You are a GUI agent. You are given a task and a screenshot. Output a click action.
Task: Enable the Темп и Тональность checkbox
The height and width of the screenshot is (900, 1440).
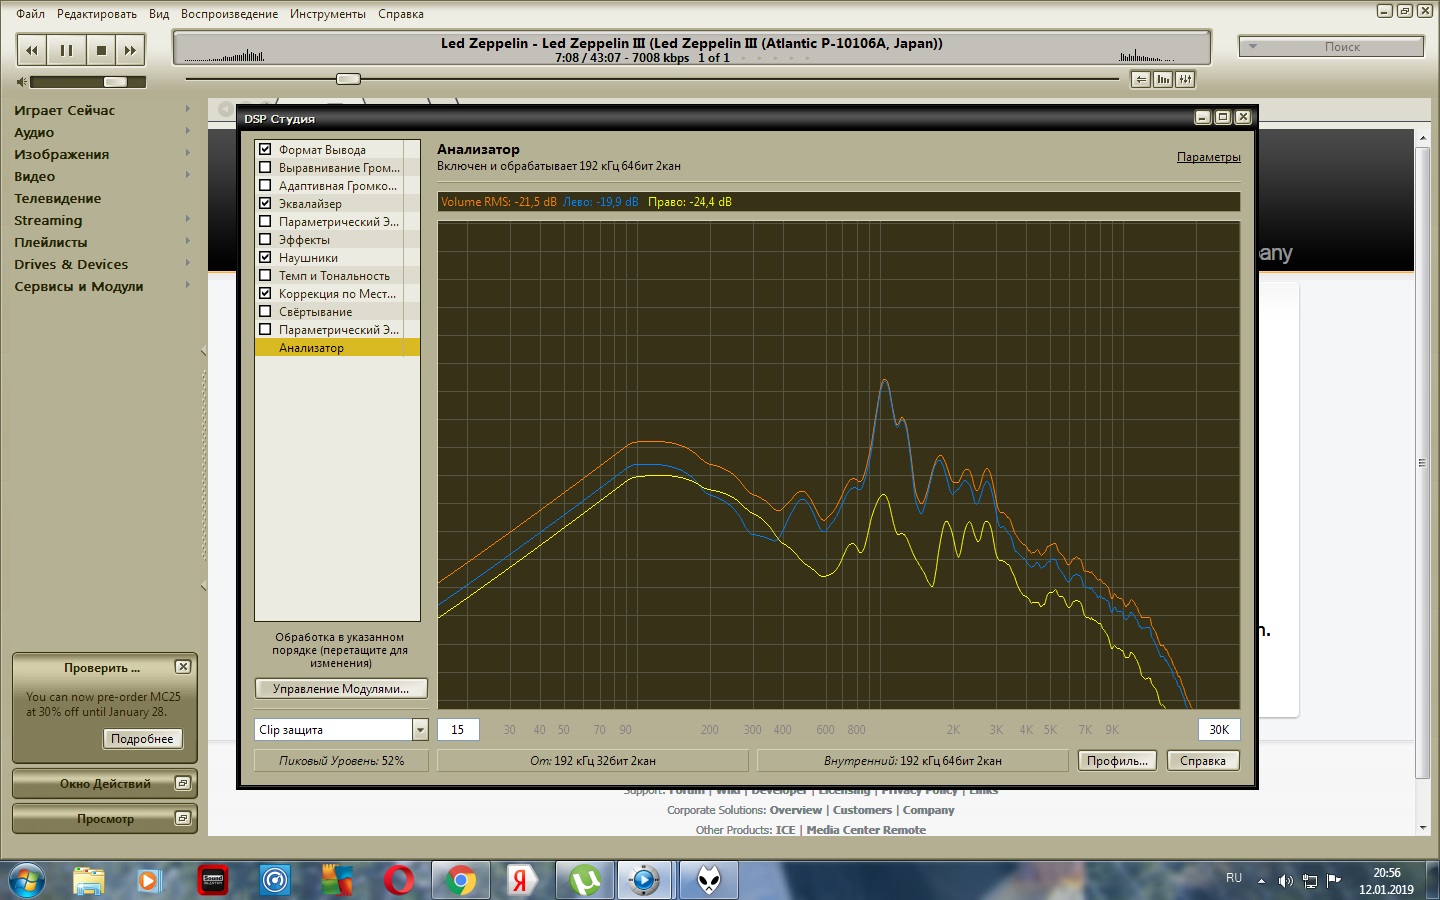(x=265, y=276)
